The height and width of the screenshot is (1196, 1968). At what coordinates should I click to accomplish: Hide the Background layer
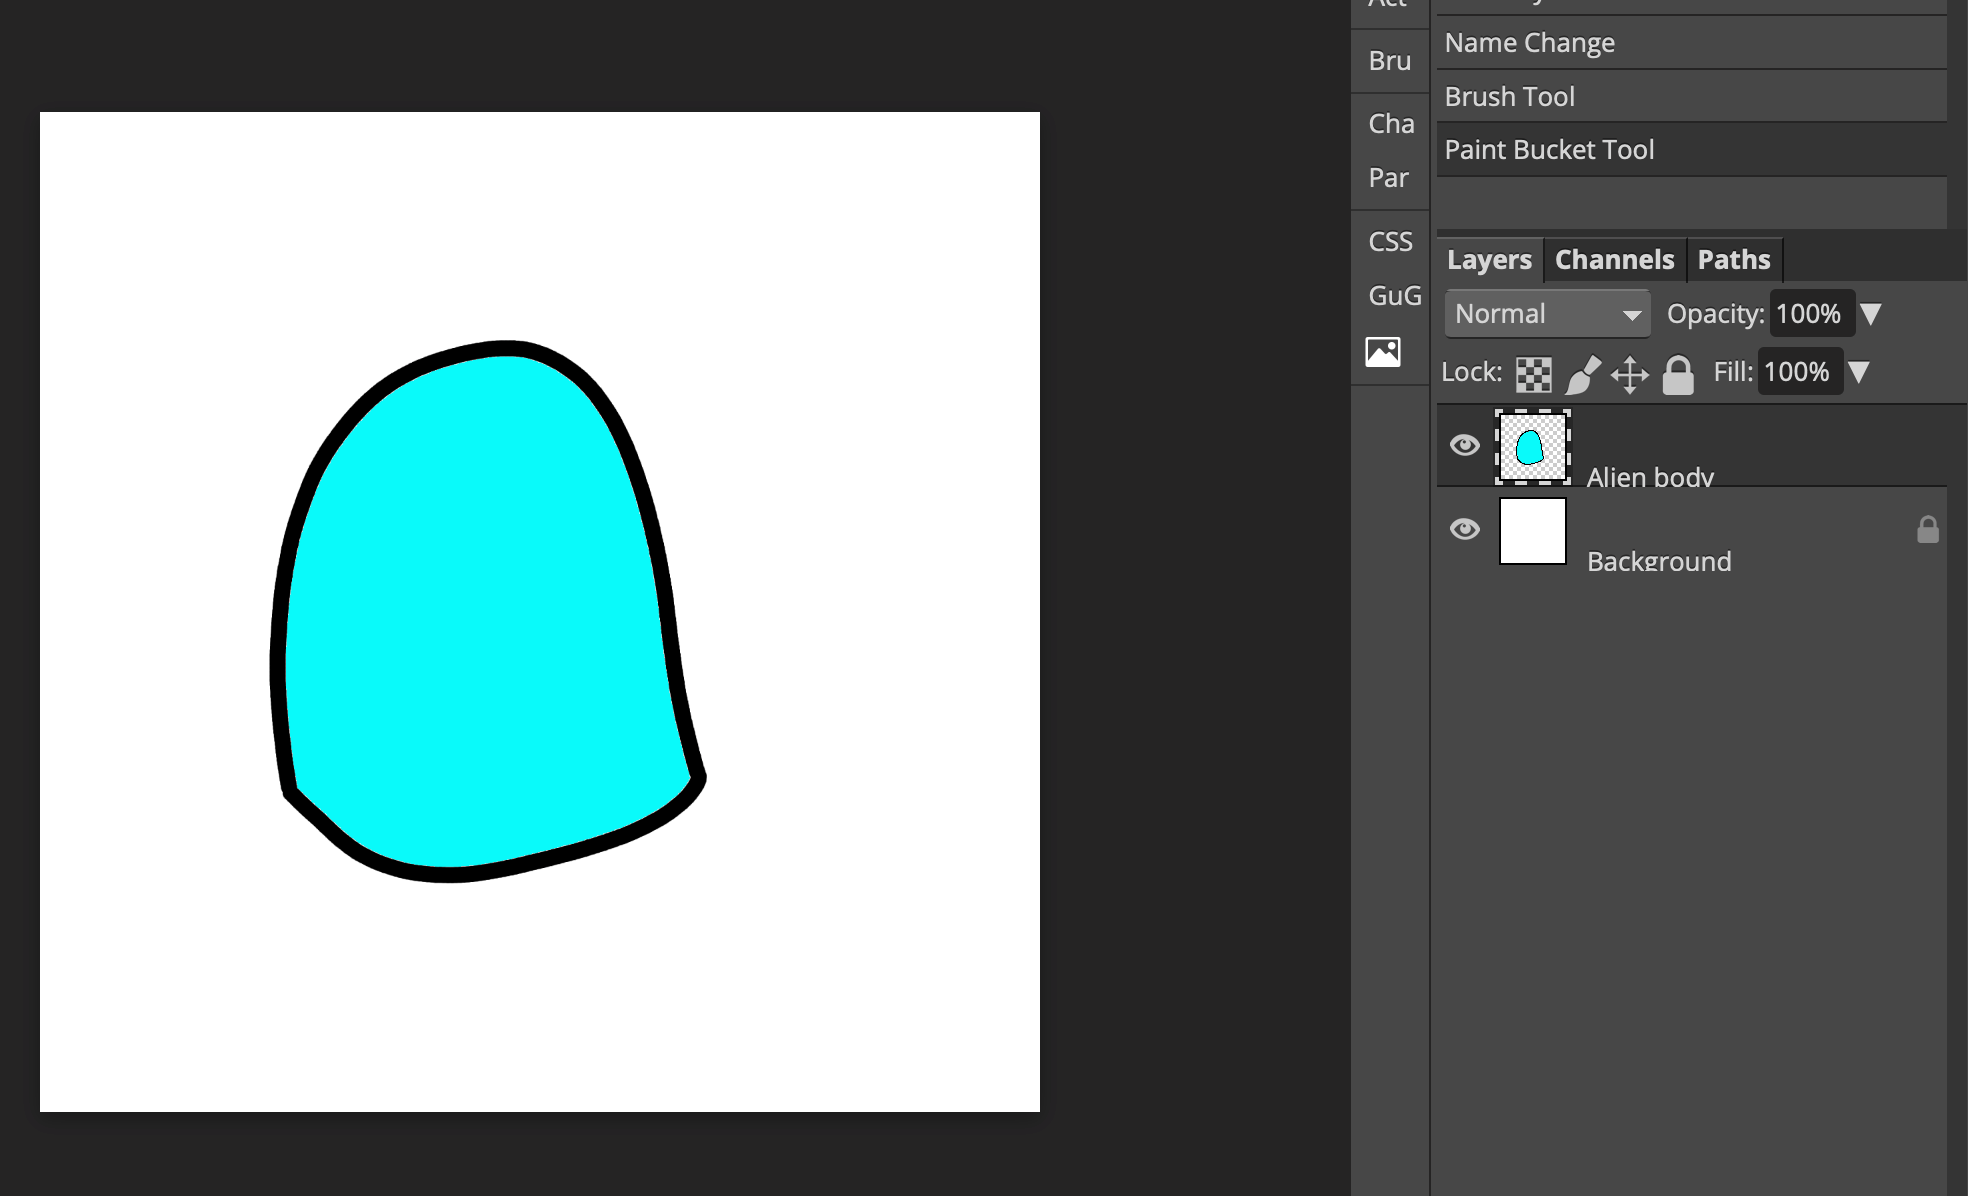click(1465, 529)
